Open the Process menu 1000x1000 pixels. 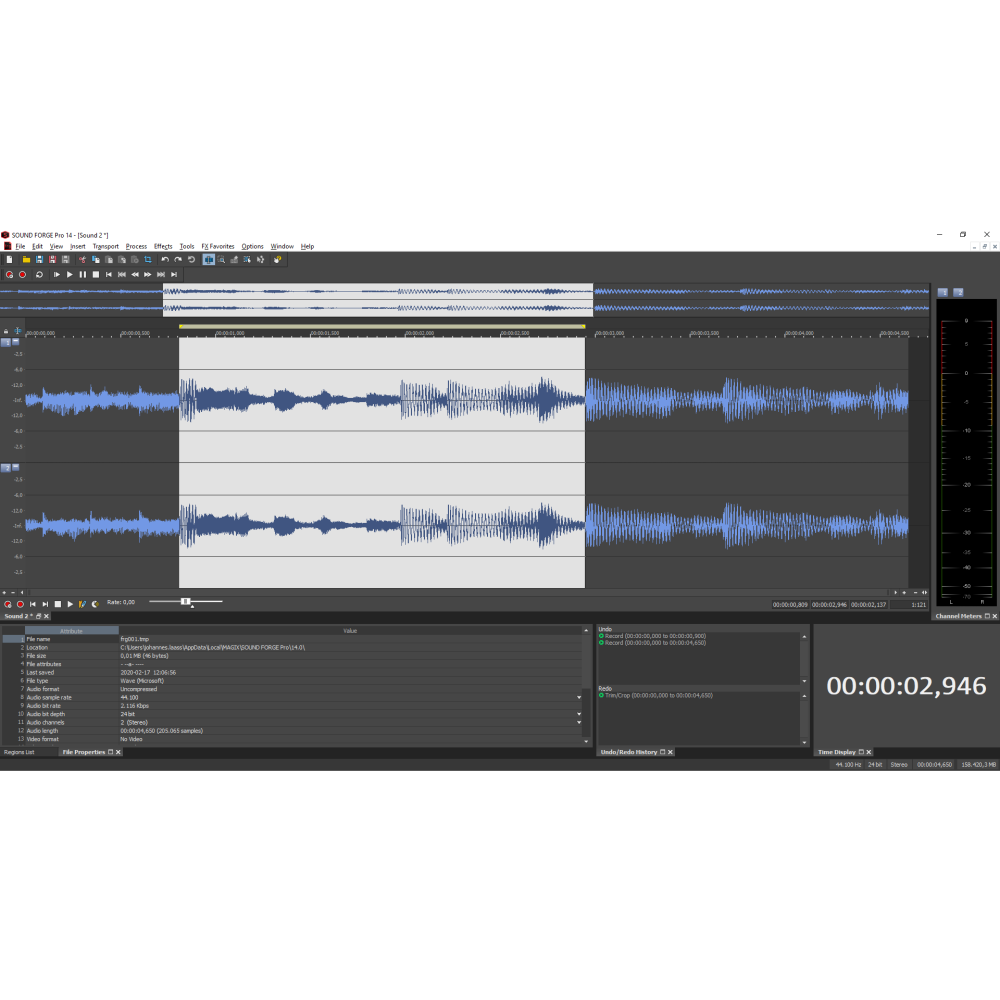click(x=136, y=246)
